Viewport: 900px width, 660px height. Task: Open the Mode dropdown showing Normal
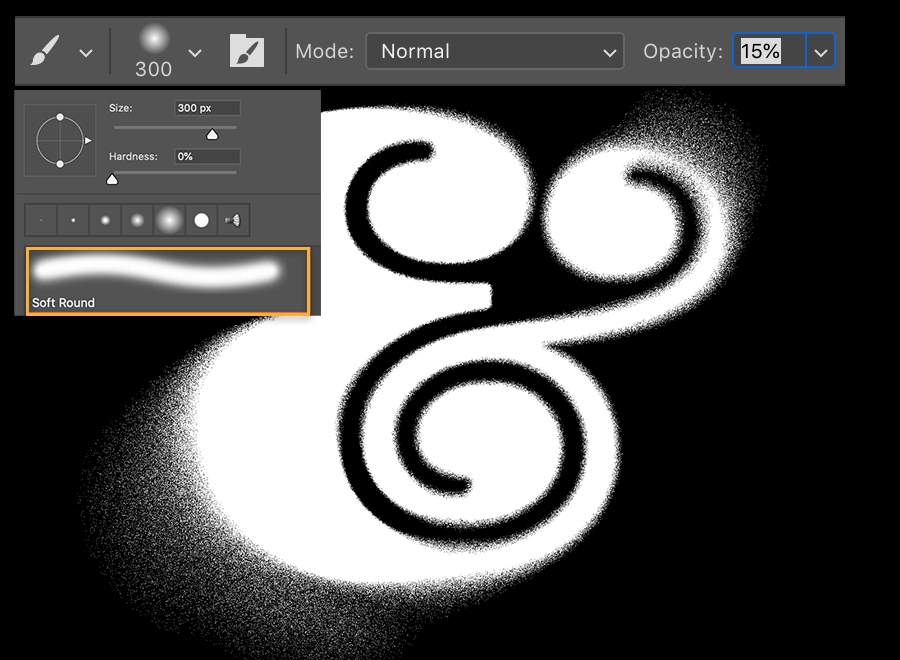tap(495, 51)
